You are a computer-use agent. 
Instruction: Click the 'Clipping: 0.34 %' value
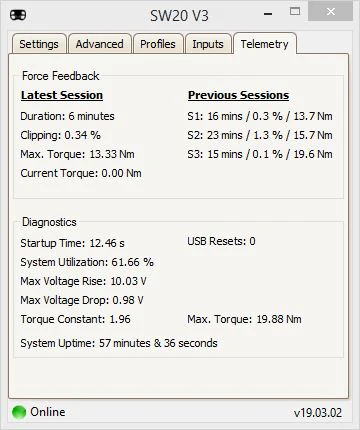(x=60, y=135)
